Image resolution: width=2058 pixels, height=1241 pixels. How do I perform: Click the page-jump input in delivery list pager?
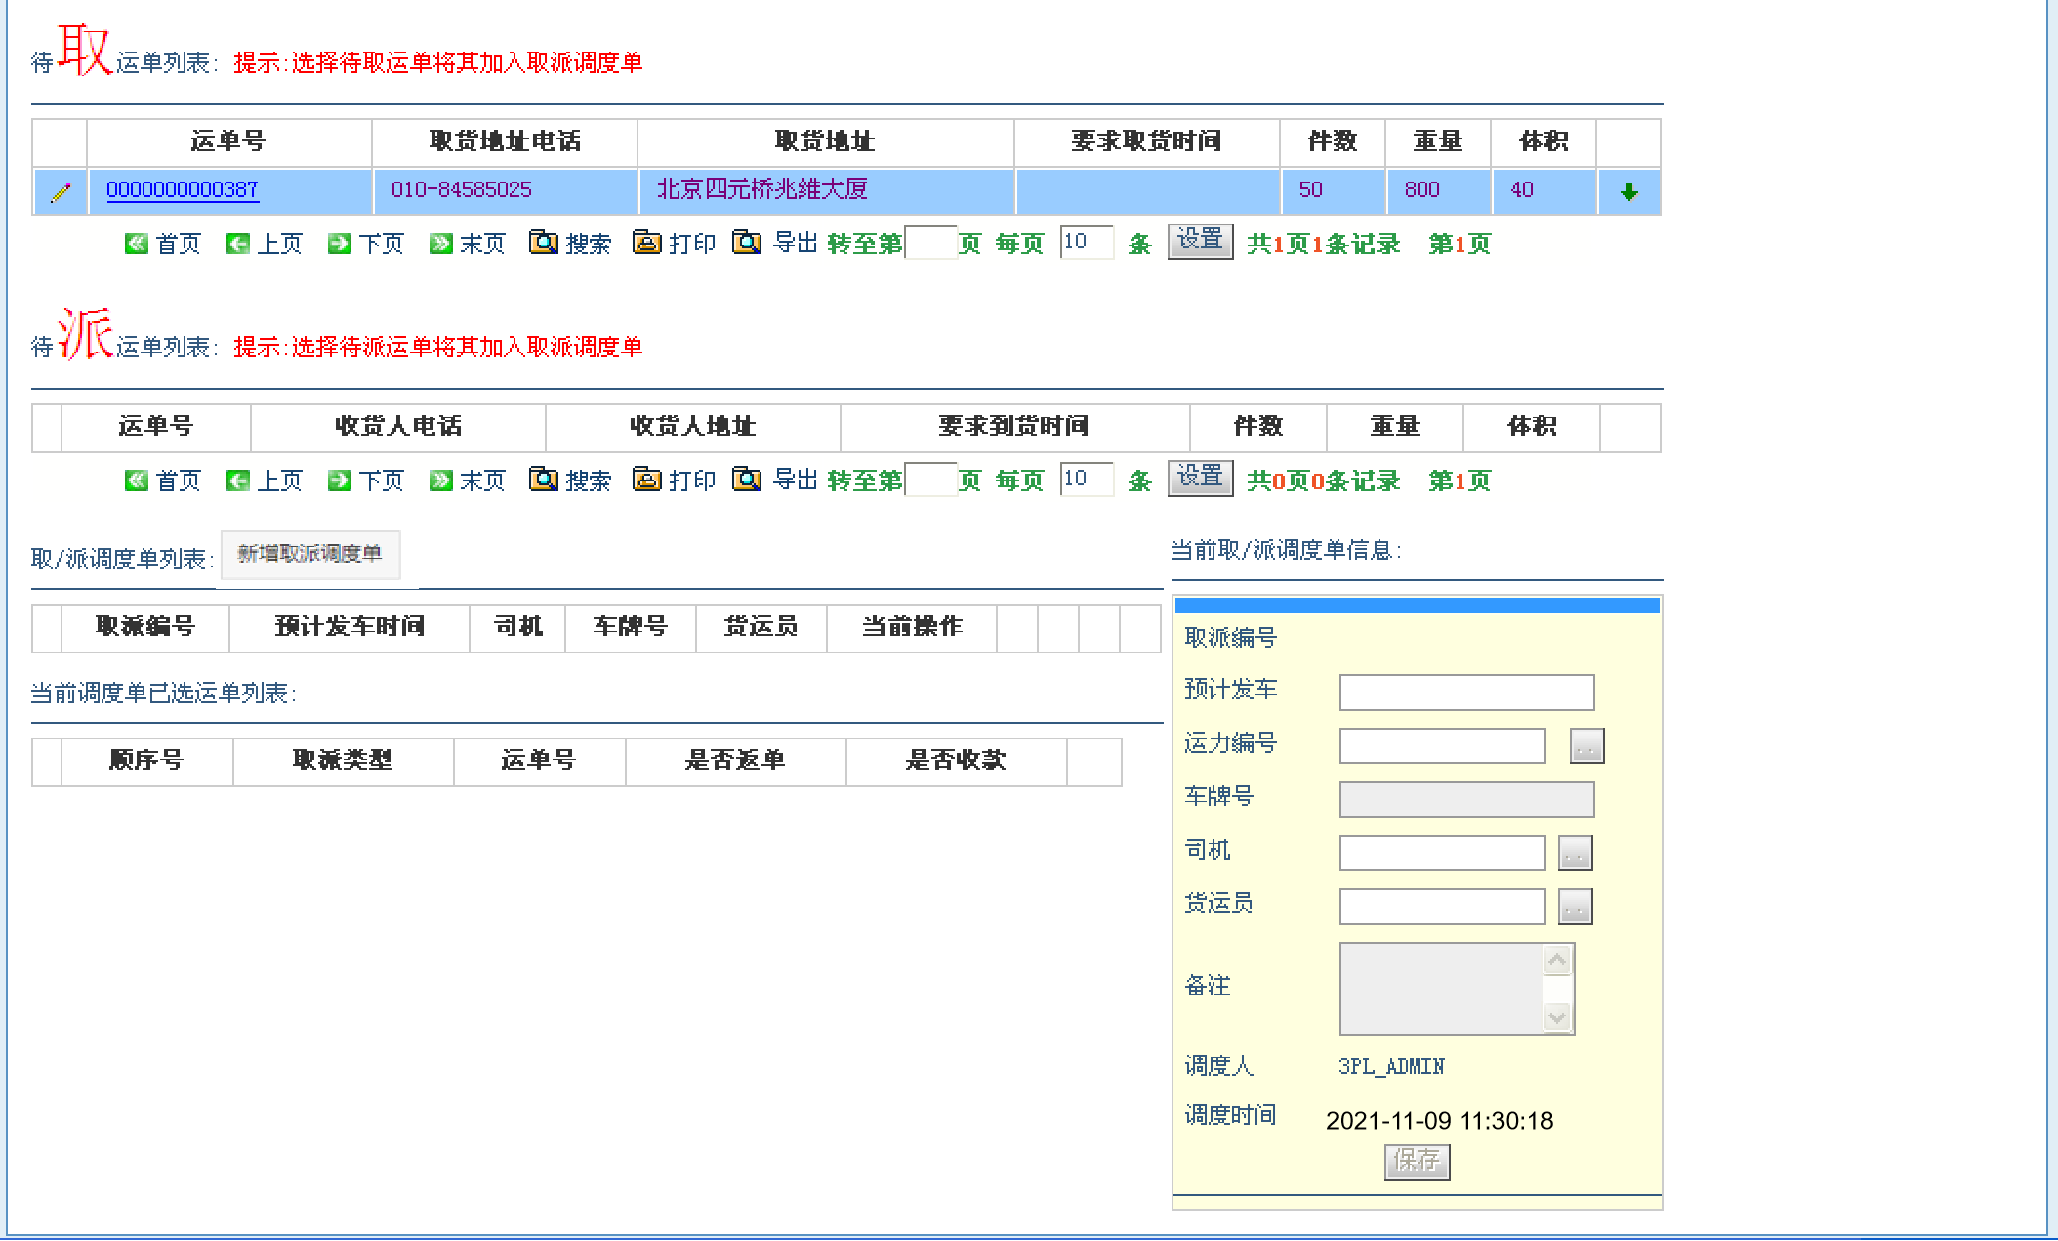[x=931, y=479]
